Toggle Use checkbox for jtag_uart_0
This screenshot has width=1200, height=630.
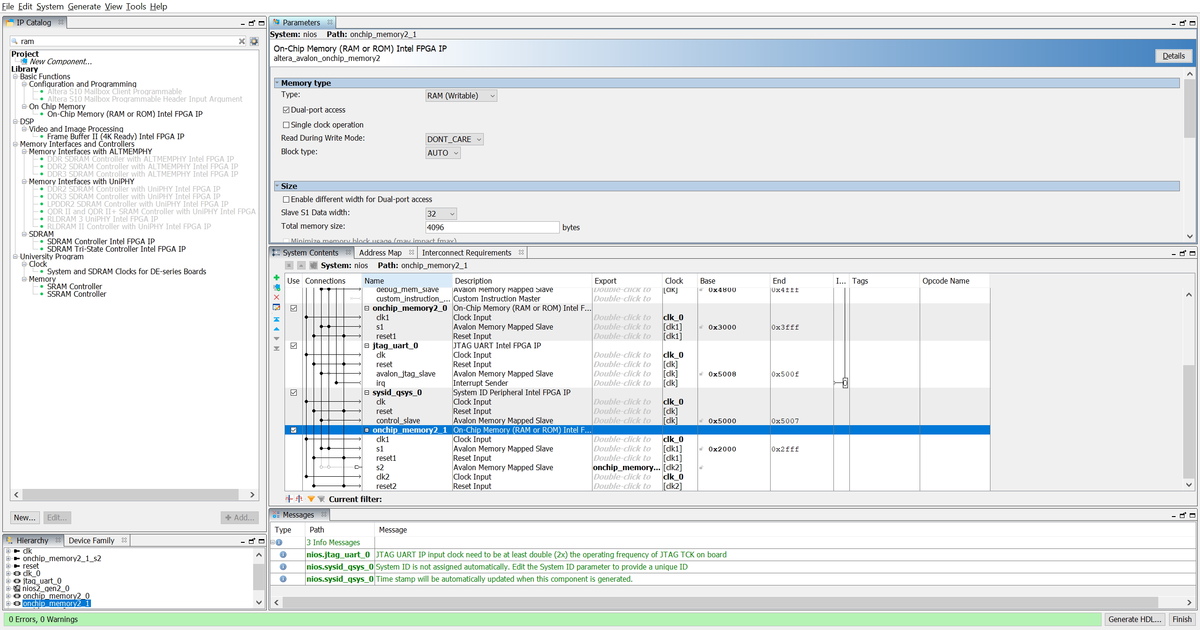tap(293, 345)
